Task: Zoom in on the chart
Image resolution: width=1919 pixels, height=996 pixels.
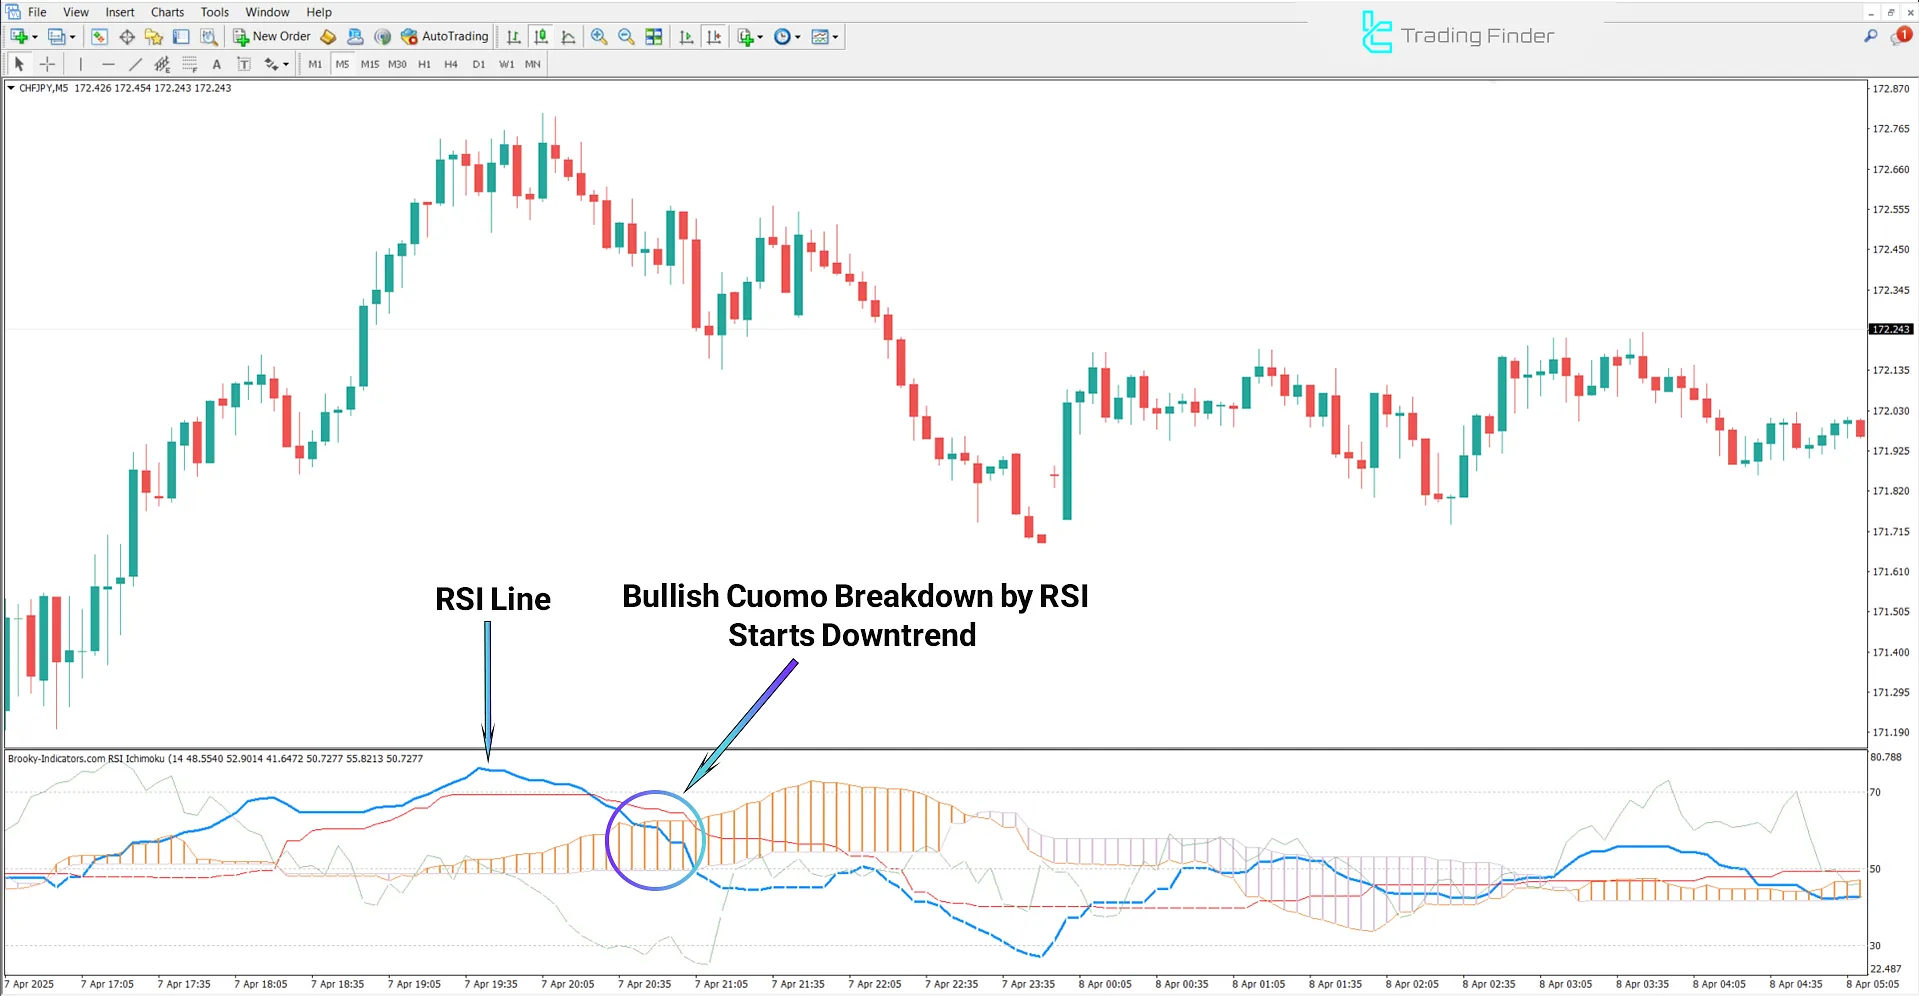Action: point(599,37)
